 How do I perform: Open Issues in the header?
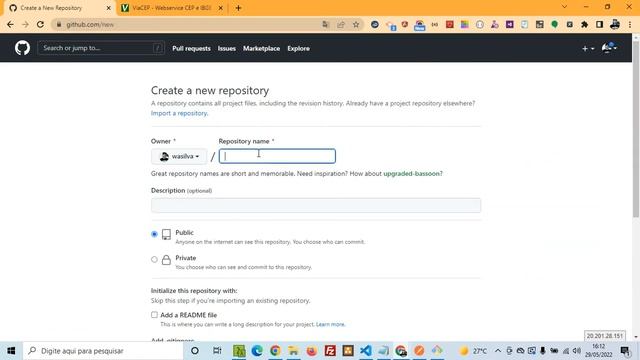point(227,49)
